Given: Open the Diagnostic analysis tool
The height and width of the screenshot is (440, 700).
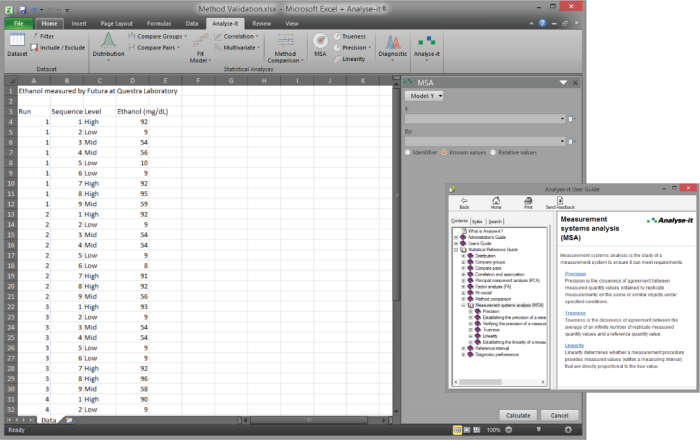Looking at the screenshot, I should [x=393, y=46].
